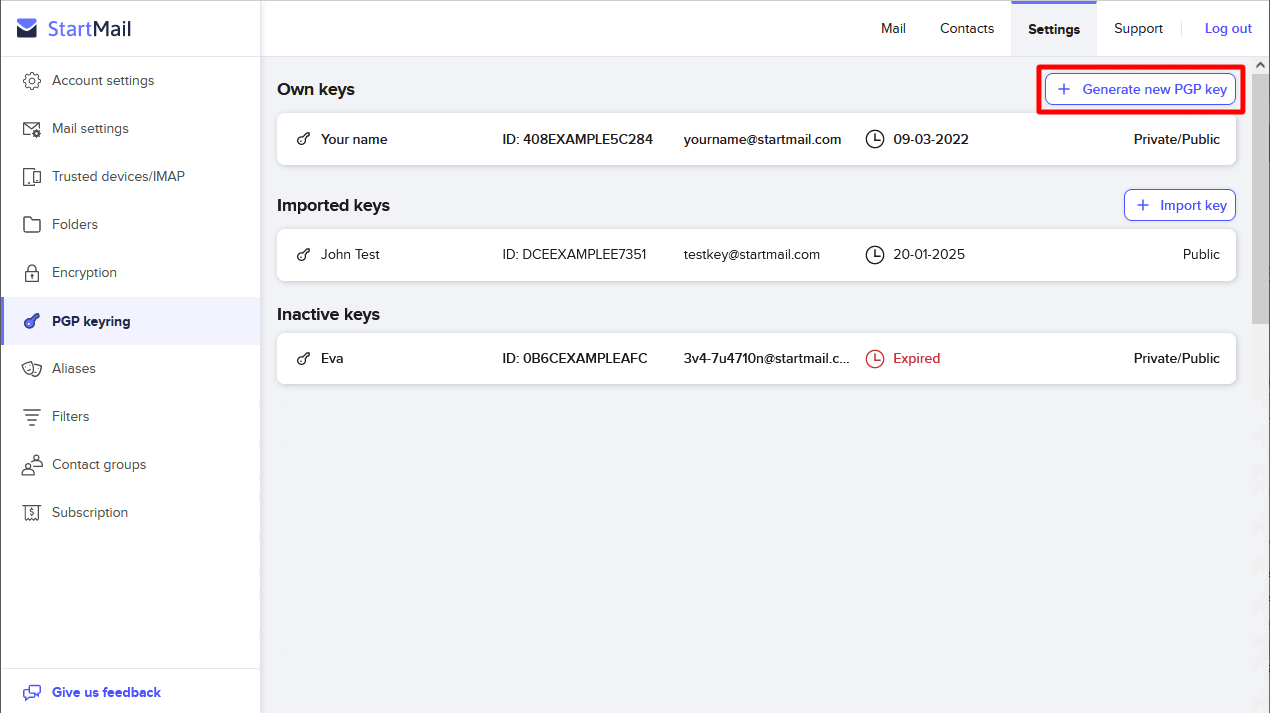Select the Settings tab
This screenshot has height=713, width=1270.
point(1054,29)
